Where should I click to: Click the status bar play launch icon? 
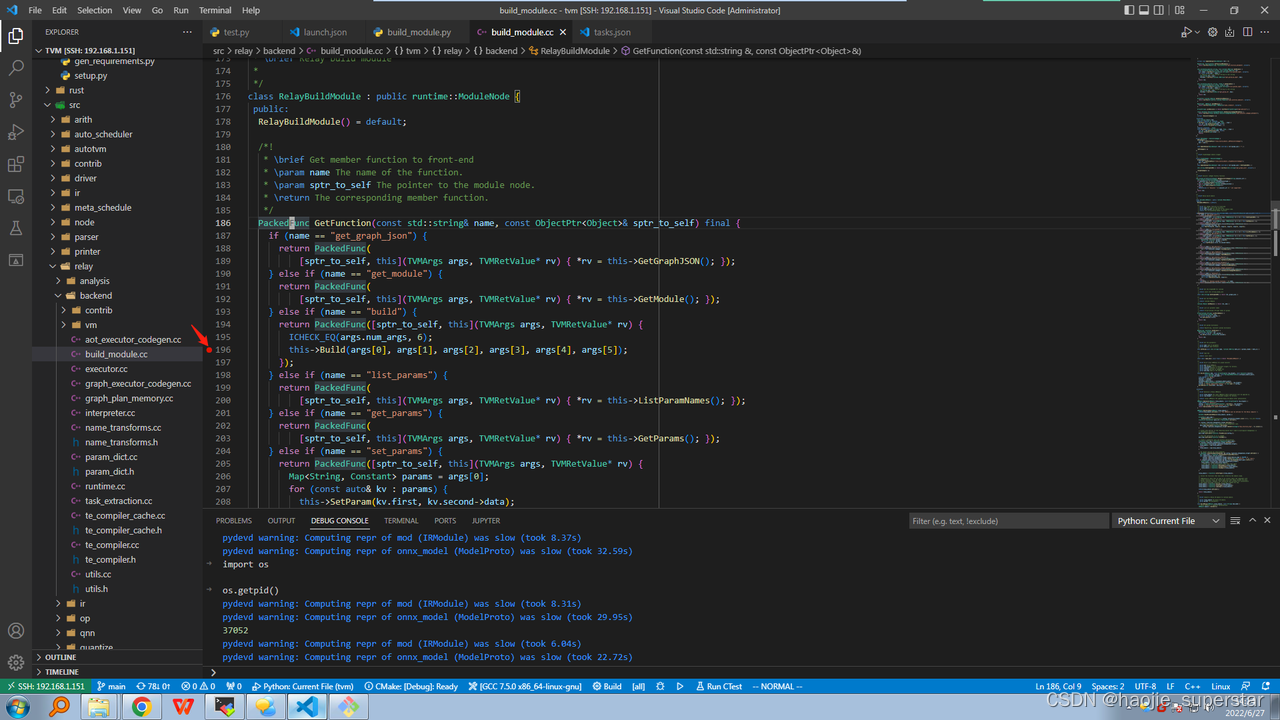pyautogui.click(x=679, y=687)
